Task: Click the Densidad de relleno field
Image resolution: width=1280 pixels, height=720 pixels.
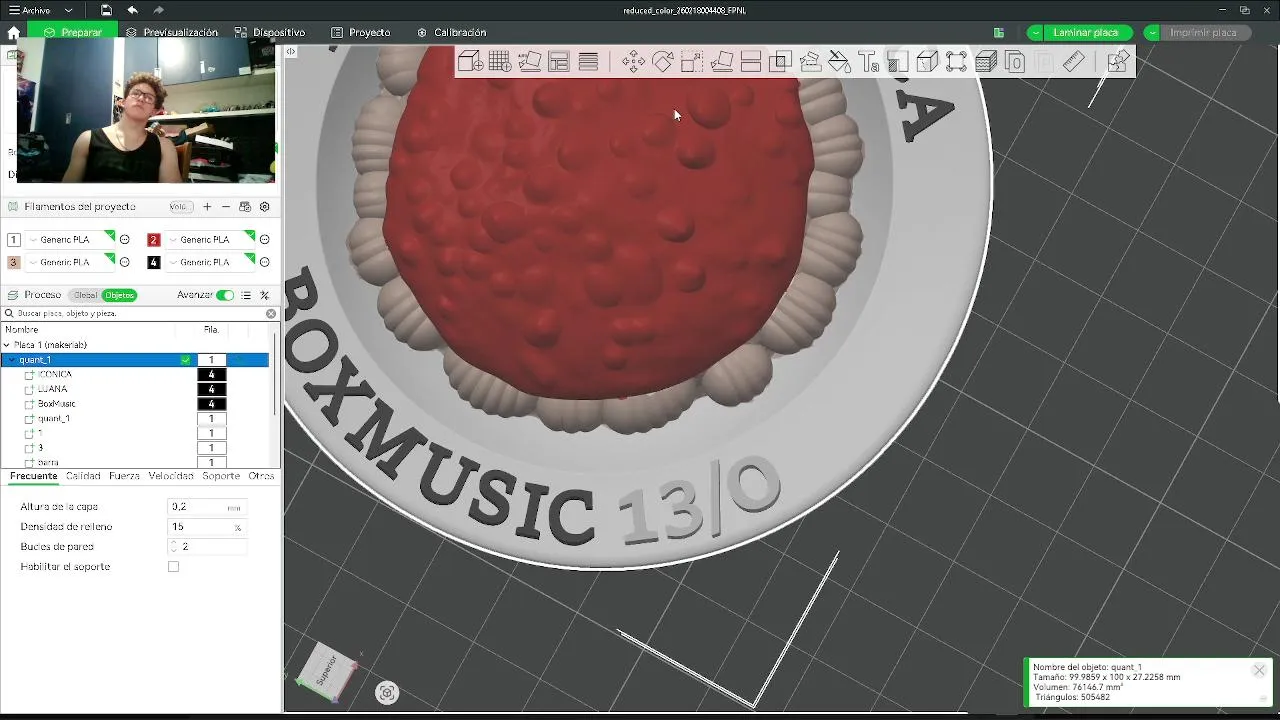Action: coord(206,527)
